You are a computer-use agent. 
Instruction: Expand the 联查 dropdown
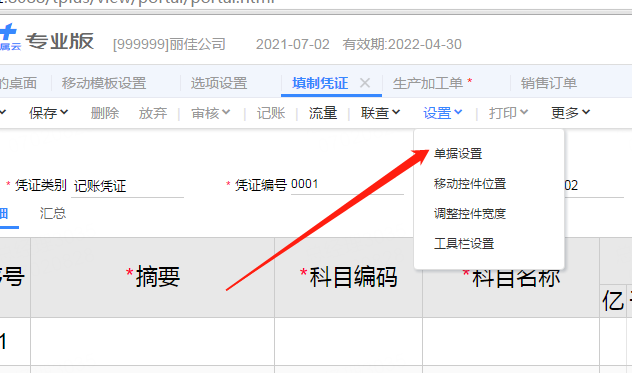380,113
